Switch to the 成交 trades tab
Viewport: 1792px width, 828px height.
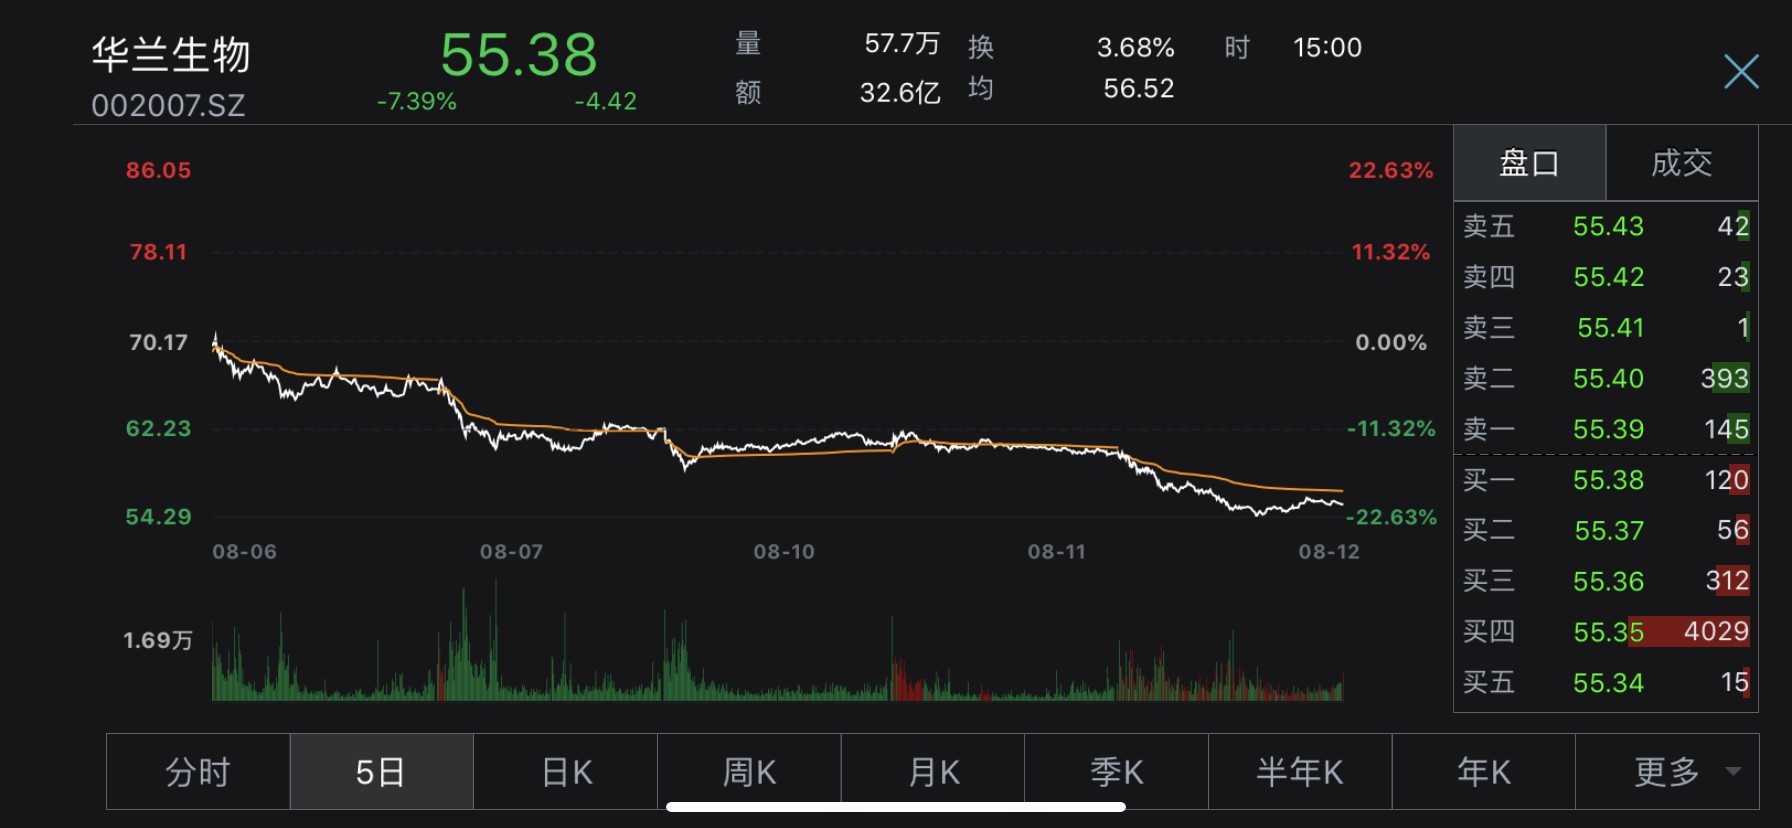click(1682, 163)
